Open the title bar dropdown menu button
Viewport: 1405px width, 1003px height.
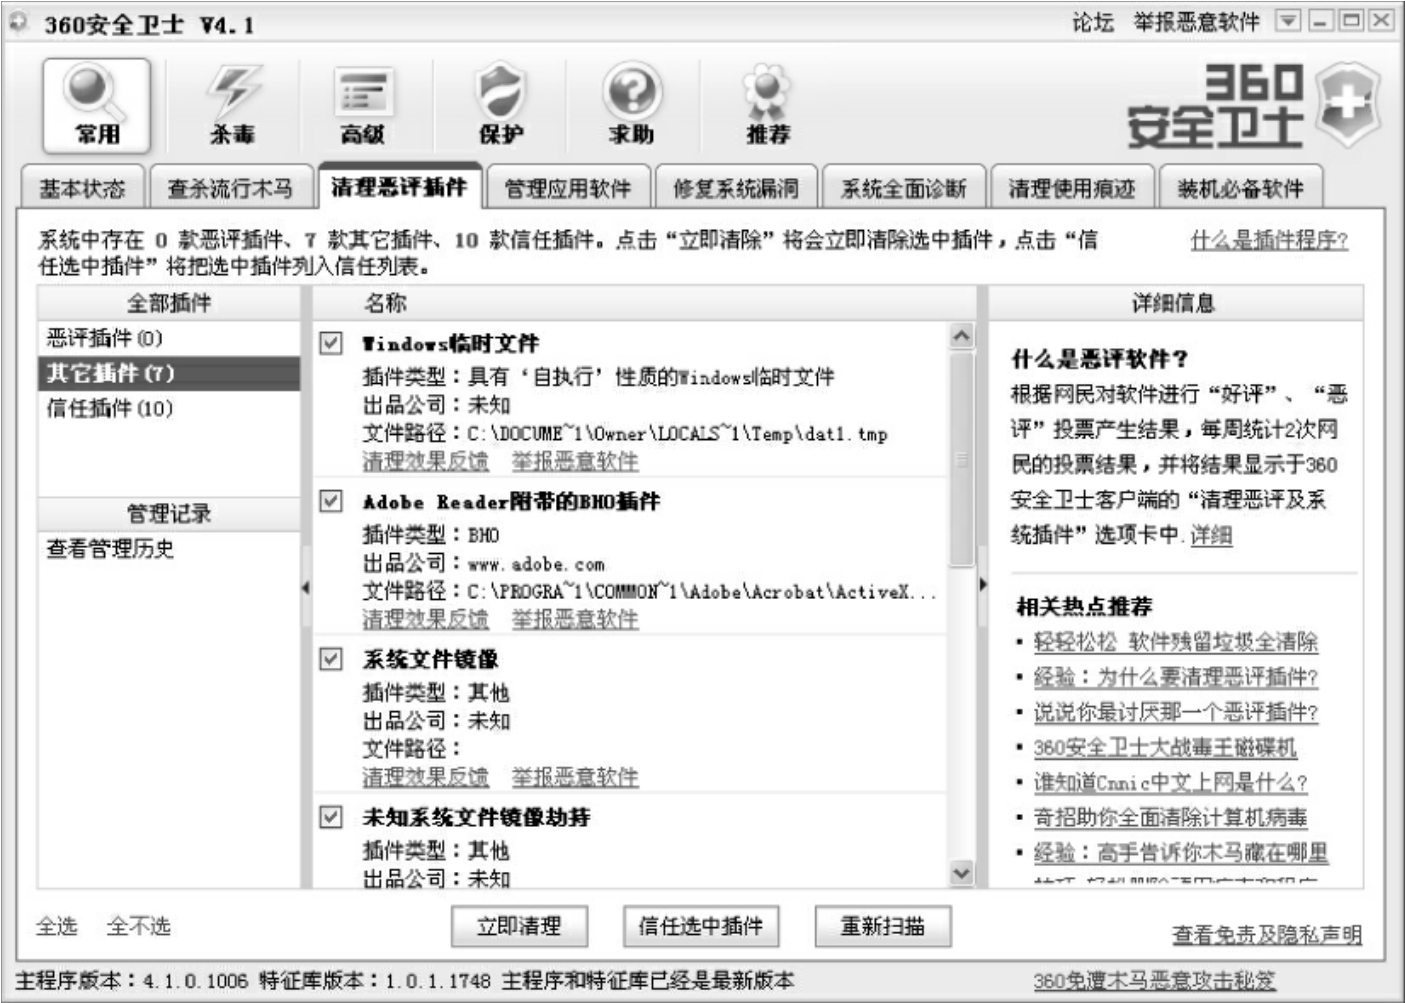tap(1288, 20)
